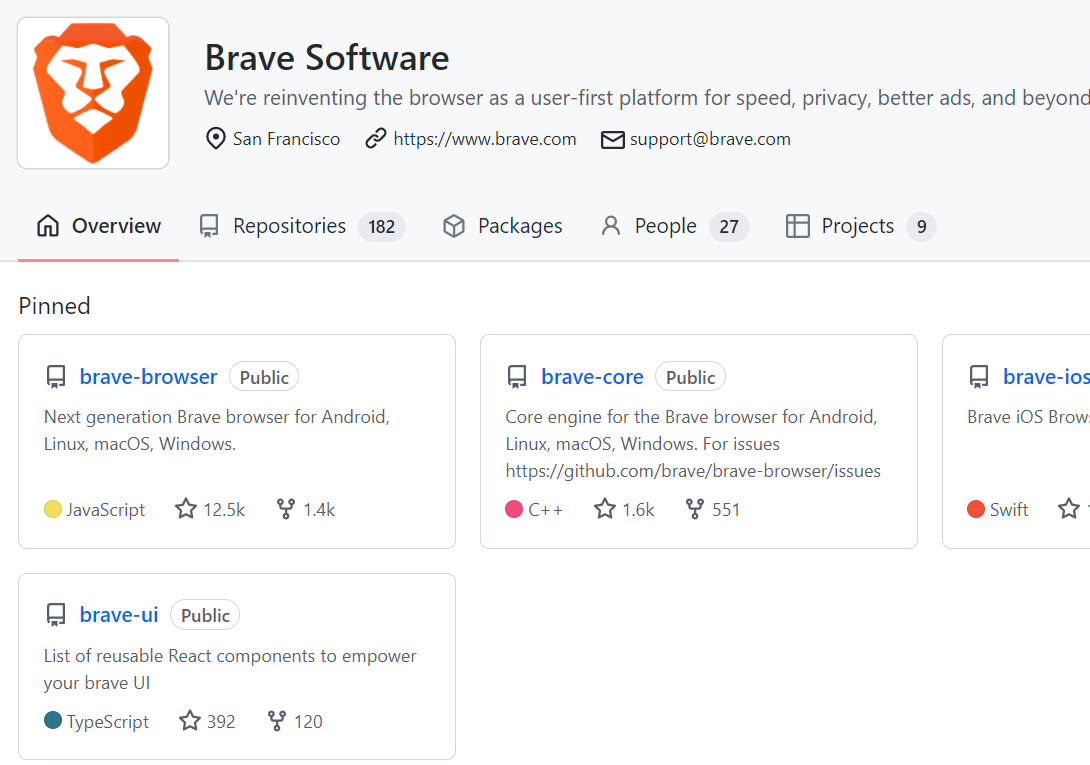Open the 12.5k stargazers count
The height and width of the screenshot is (765, 1090).
(x=224, y=510)
